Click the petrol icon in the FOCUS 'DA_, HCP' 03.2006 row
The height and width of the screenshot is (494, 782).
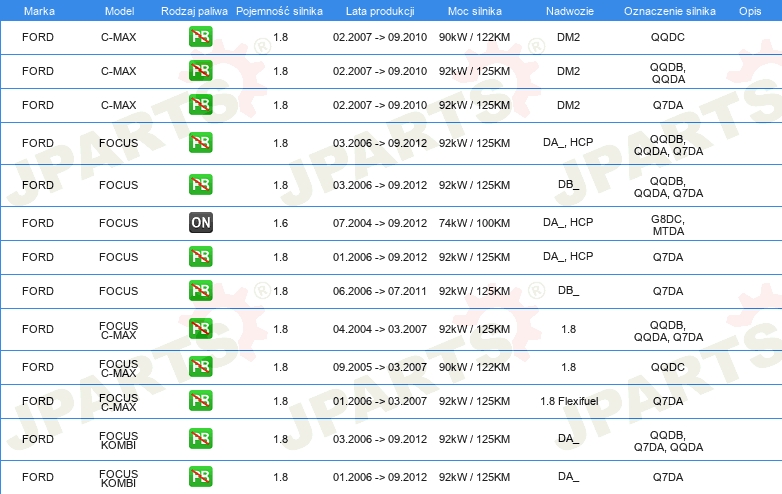[x=200, y=143]
